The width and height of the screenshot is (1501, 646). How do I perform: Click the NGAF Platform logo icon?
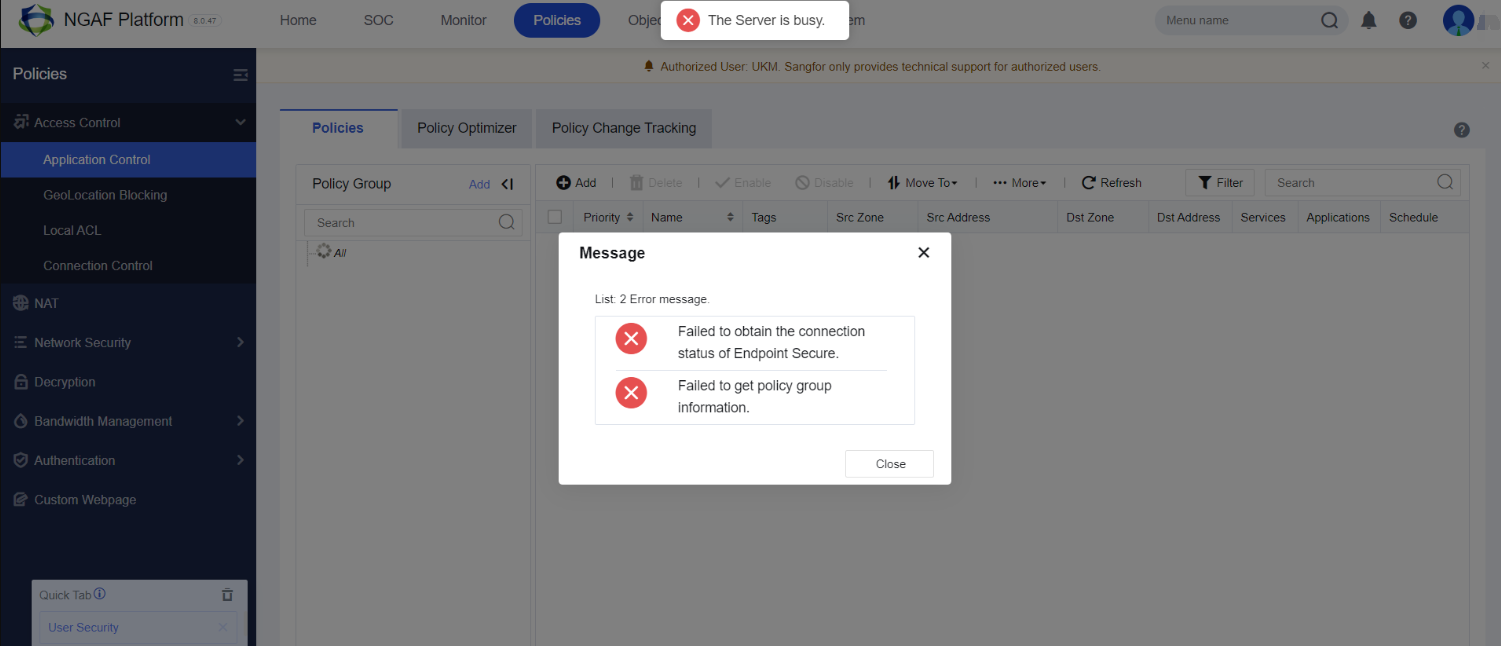36,19
